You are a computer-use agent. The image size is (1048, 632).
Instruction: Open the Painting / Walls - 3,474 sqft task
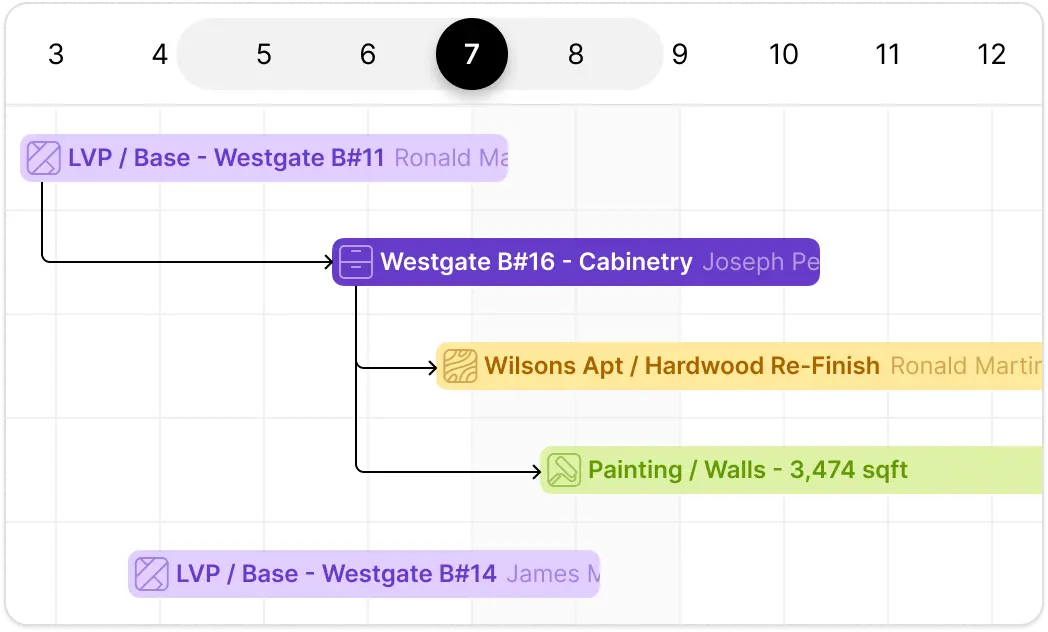(792, 470)
